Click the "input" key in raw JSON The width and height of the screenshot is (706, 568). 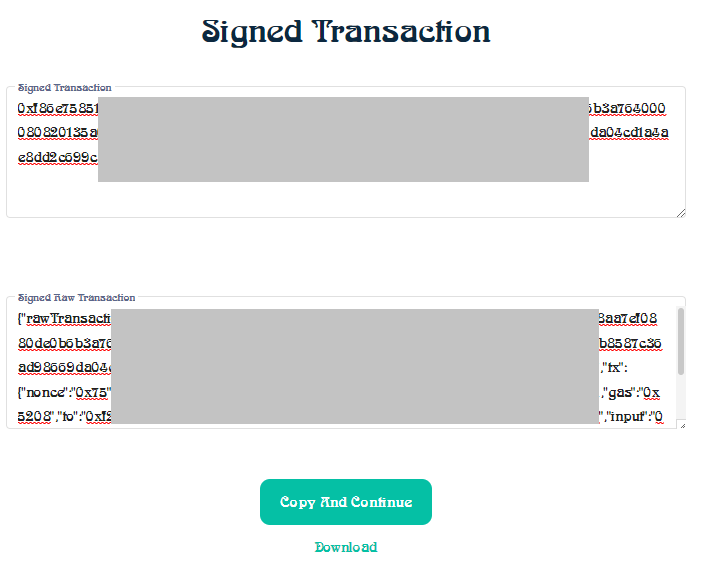point(626,417)
